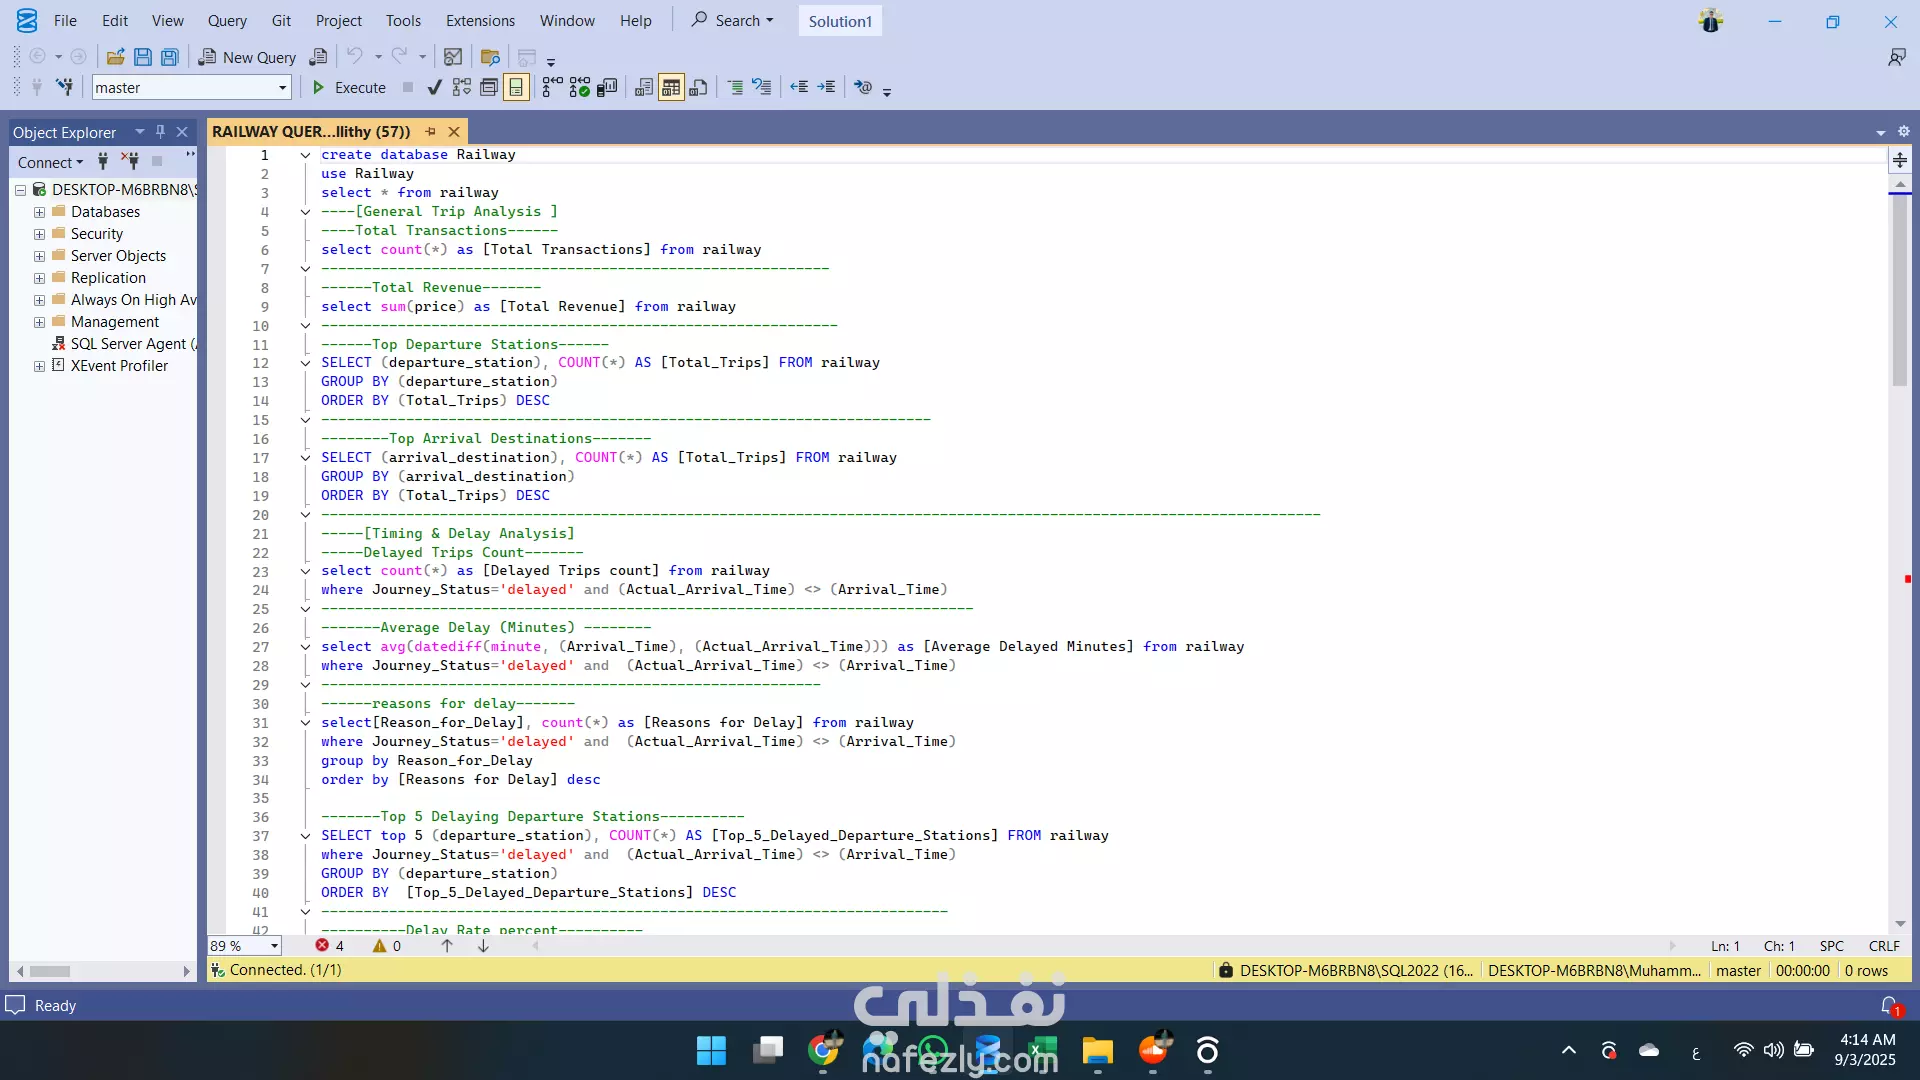Click the Save All icon
The image size is (1920, 1080).
[x=170, y=57]
